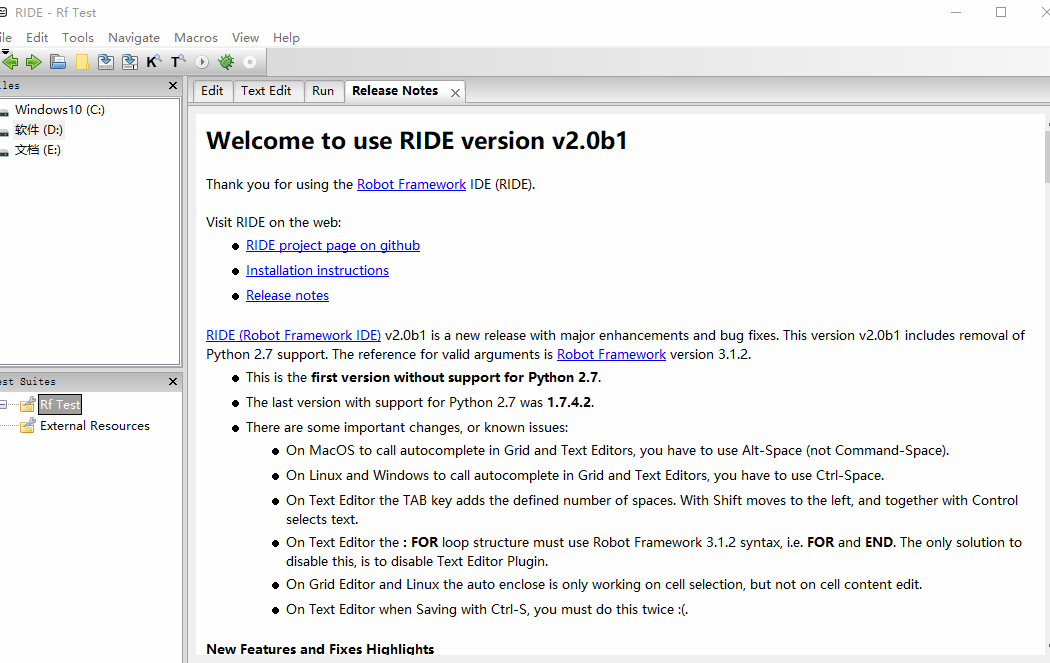Image resolution: width=1050 pixels, height=663 pixels.
Task: Maximize the RIDE window
Action: click(x=1001, y=12)
